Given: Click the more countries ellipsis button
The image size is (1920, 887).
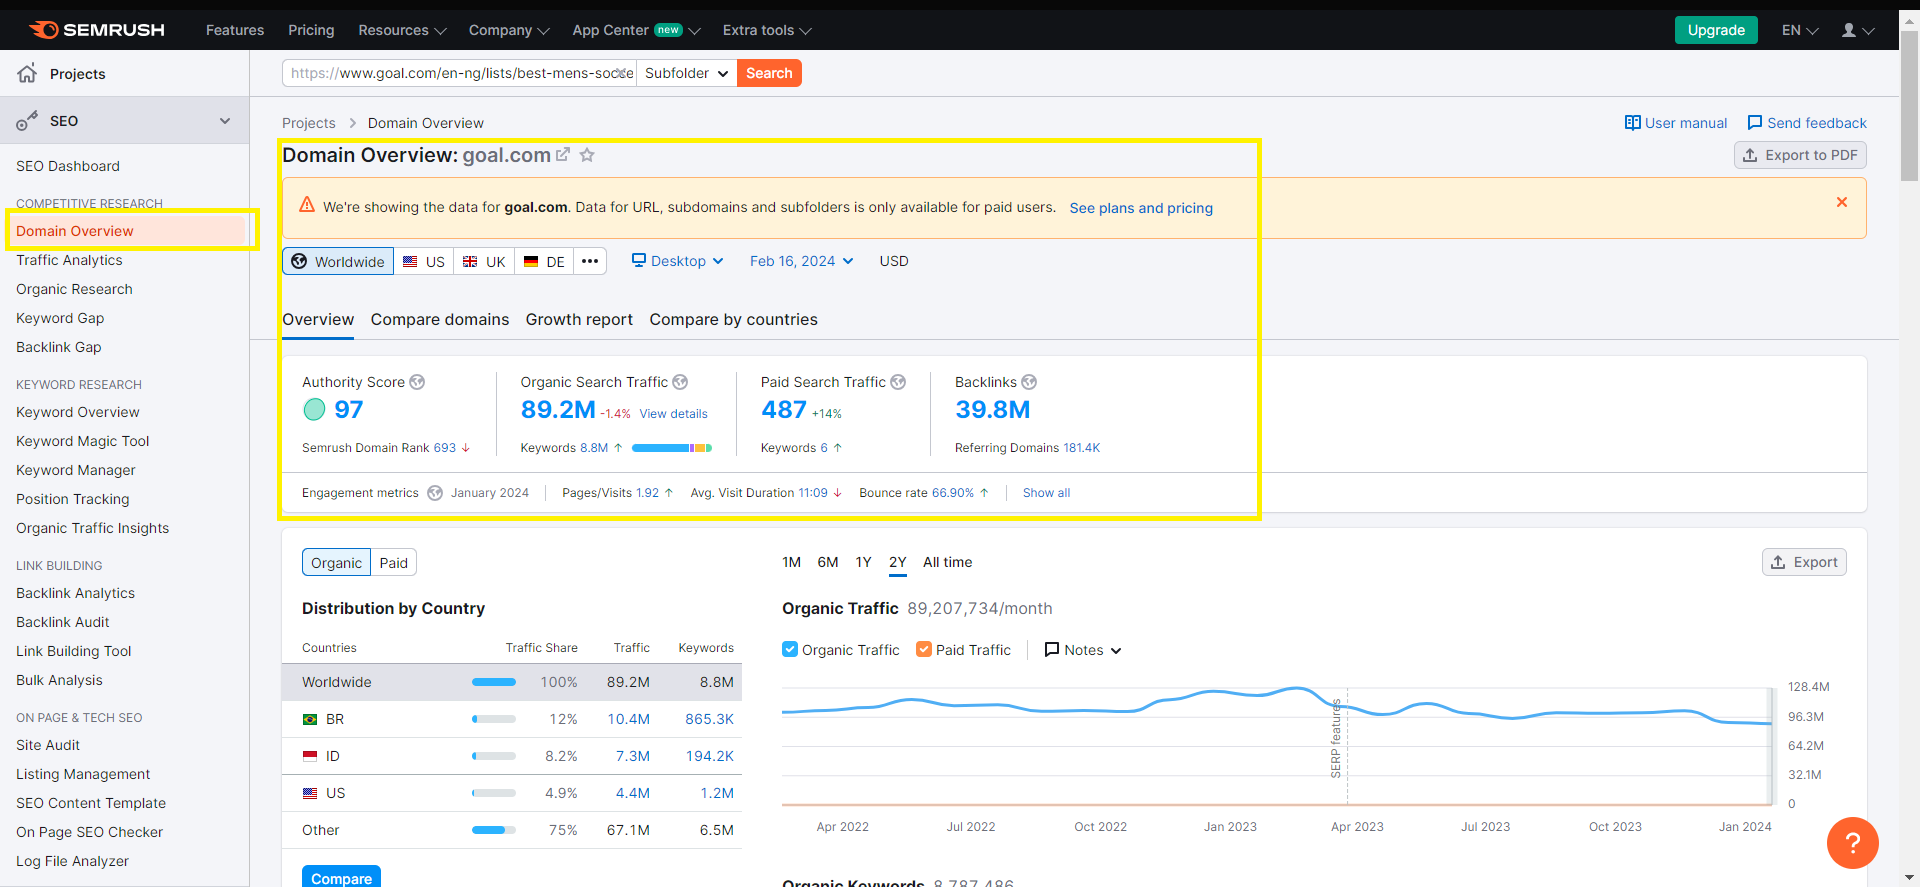Looking at the screenshot, I should tap(590, 261).
